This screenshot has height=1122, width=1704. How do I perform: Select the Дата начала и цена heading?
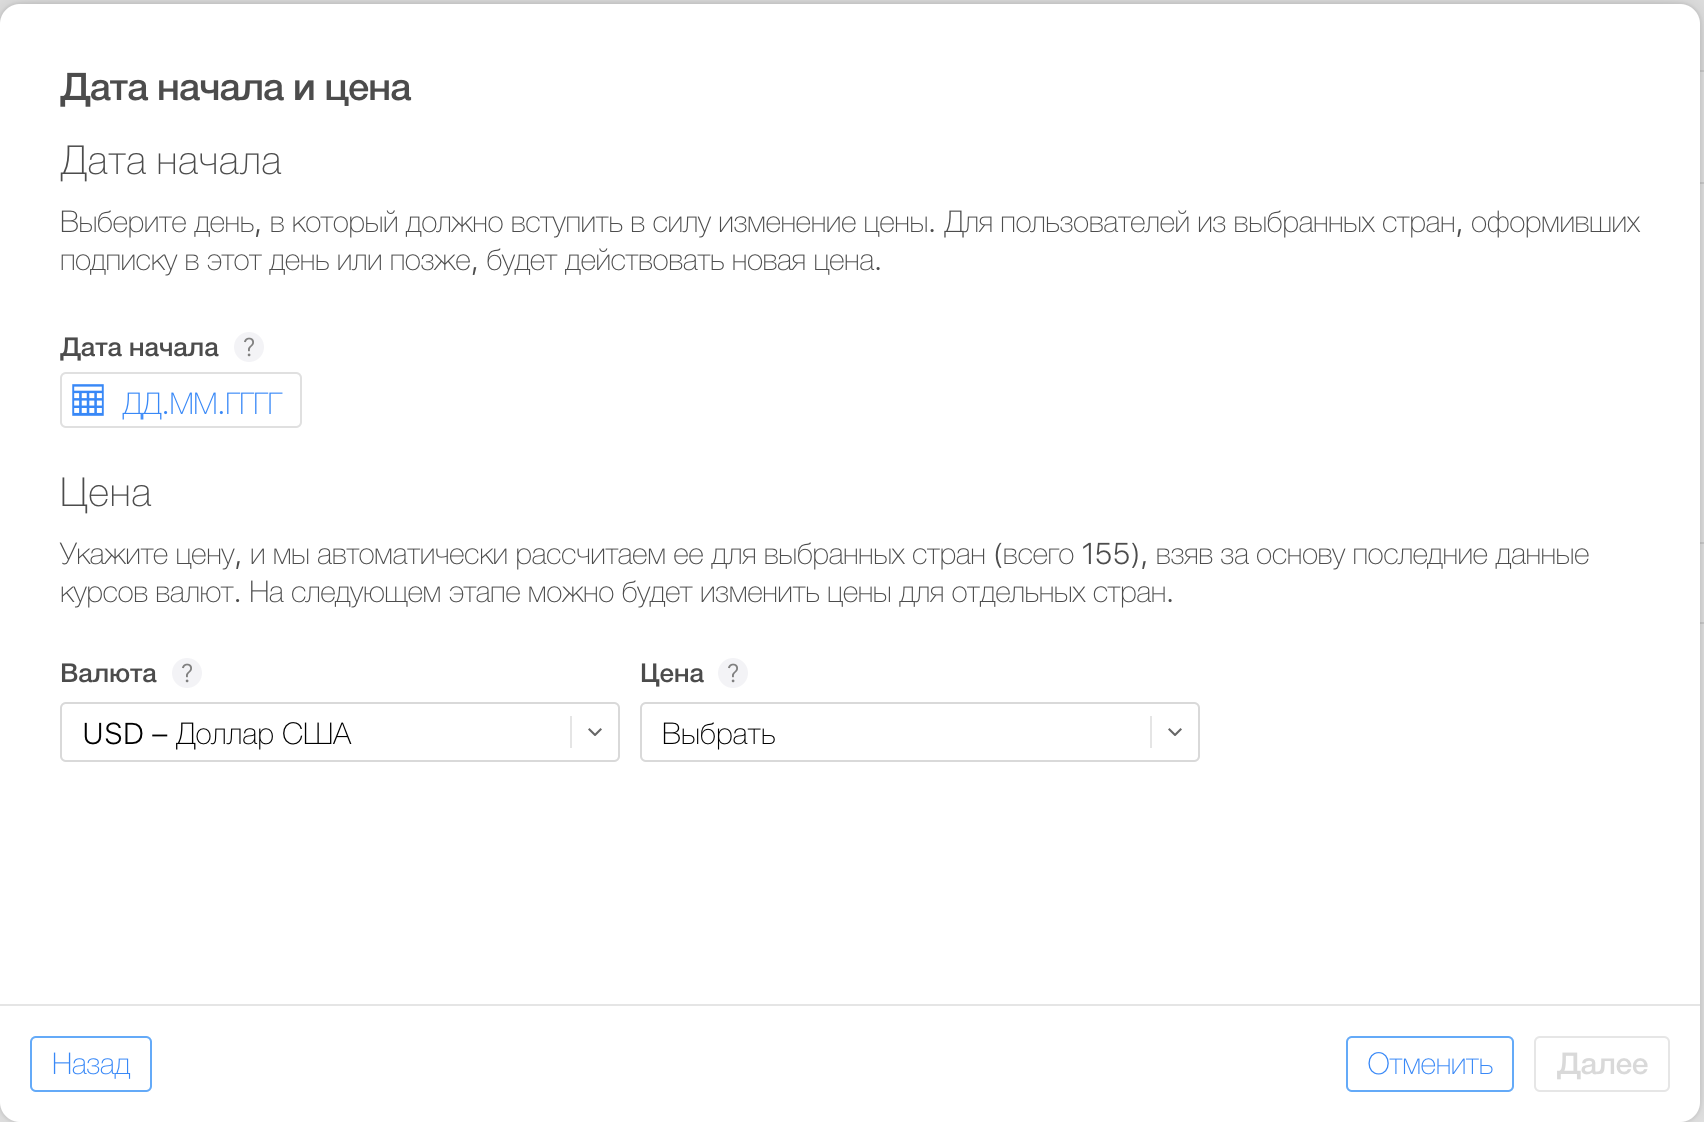pyautogui.click(x=236, y=87)
